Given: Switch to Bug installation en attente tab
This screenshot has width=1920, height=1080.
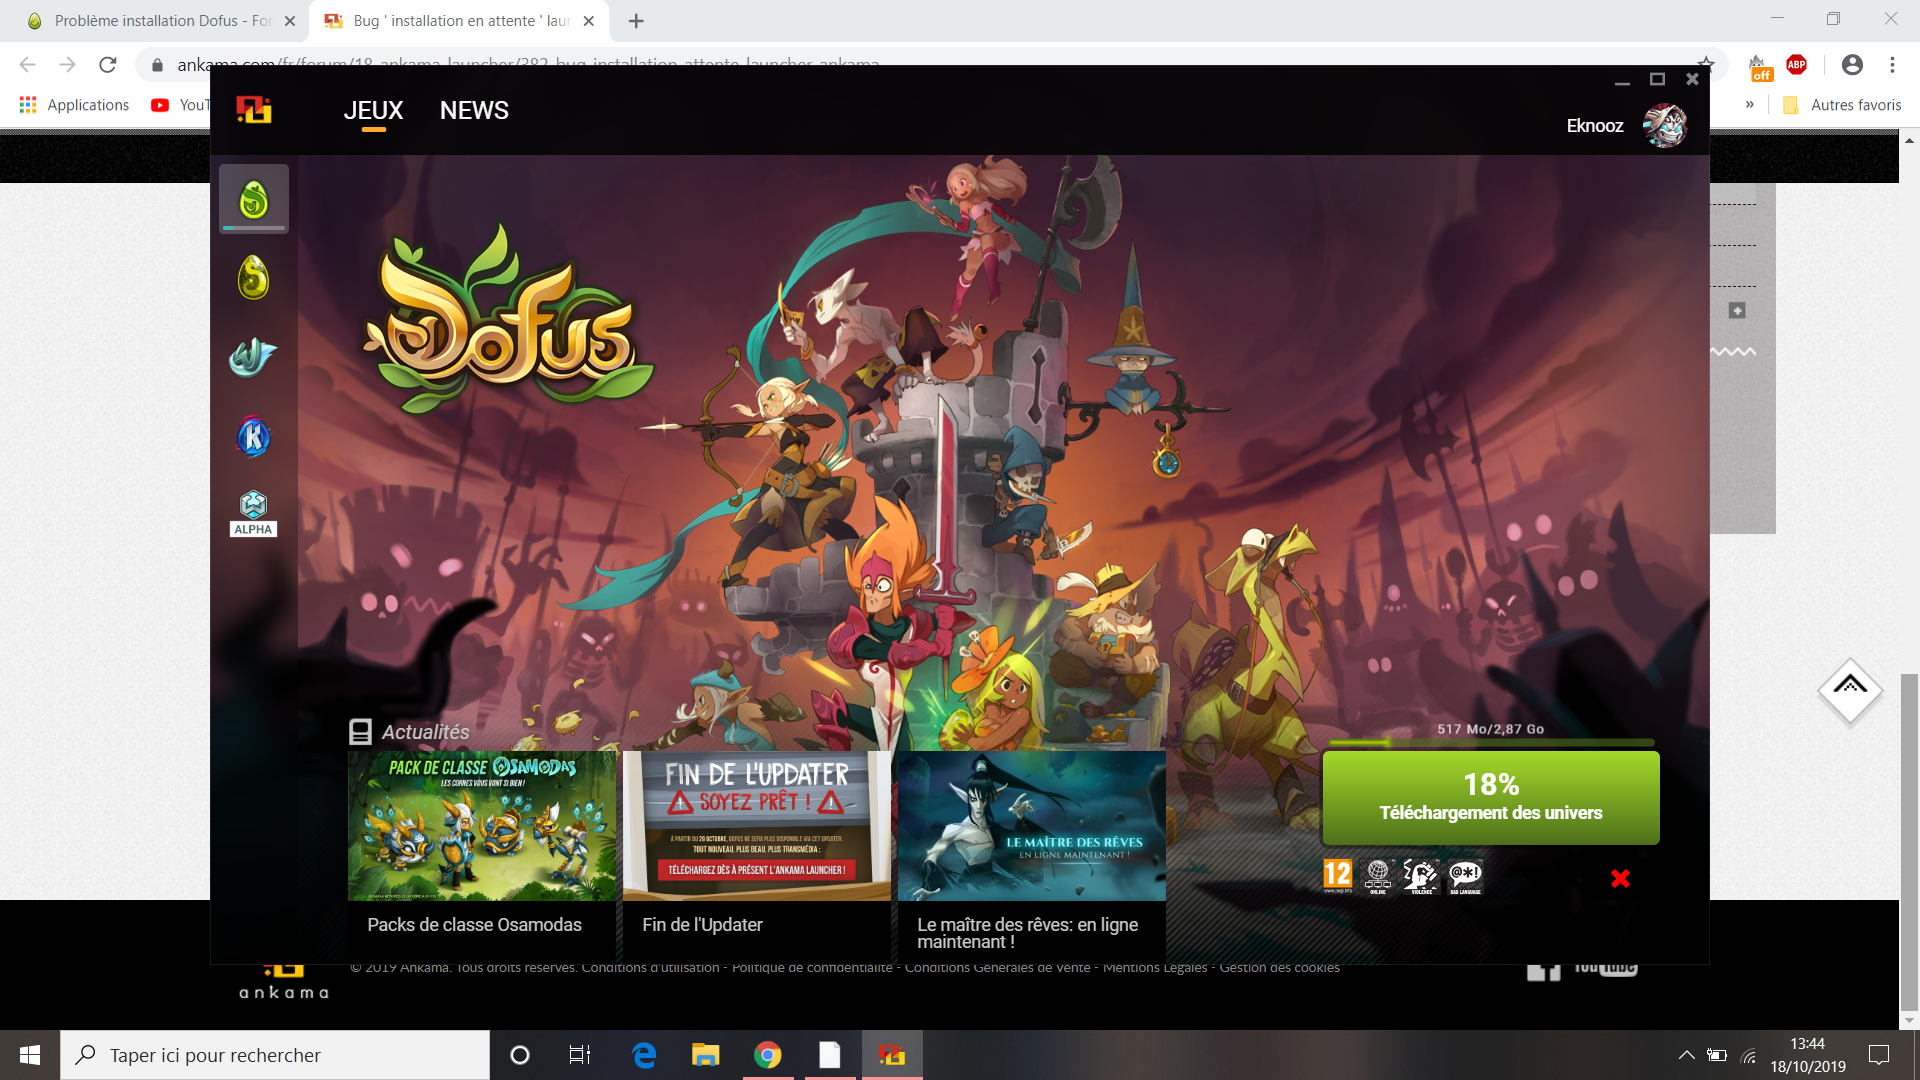Looking at the screenshot, I should tap(460, 21).
